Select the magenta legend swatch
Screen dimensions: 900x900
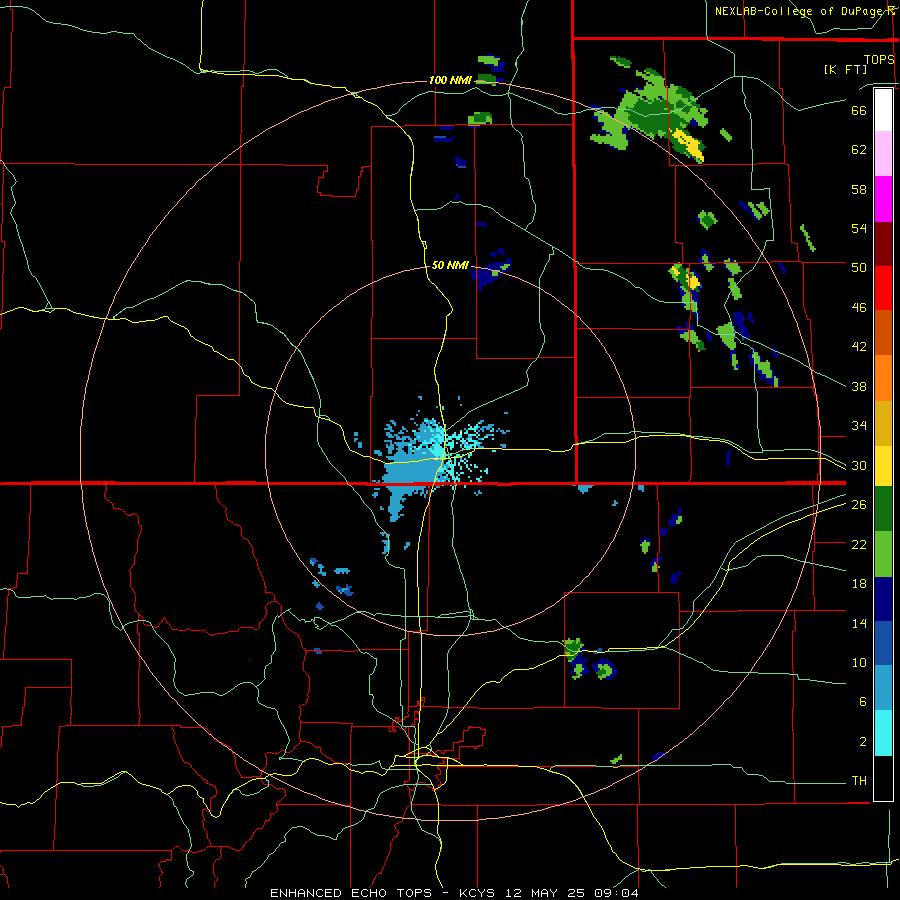883,199
